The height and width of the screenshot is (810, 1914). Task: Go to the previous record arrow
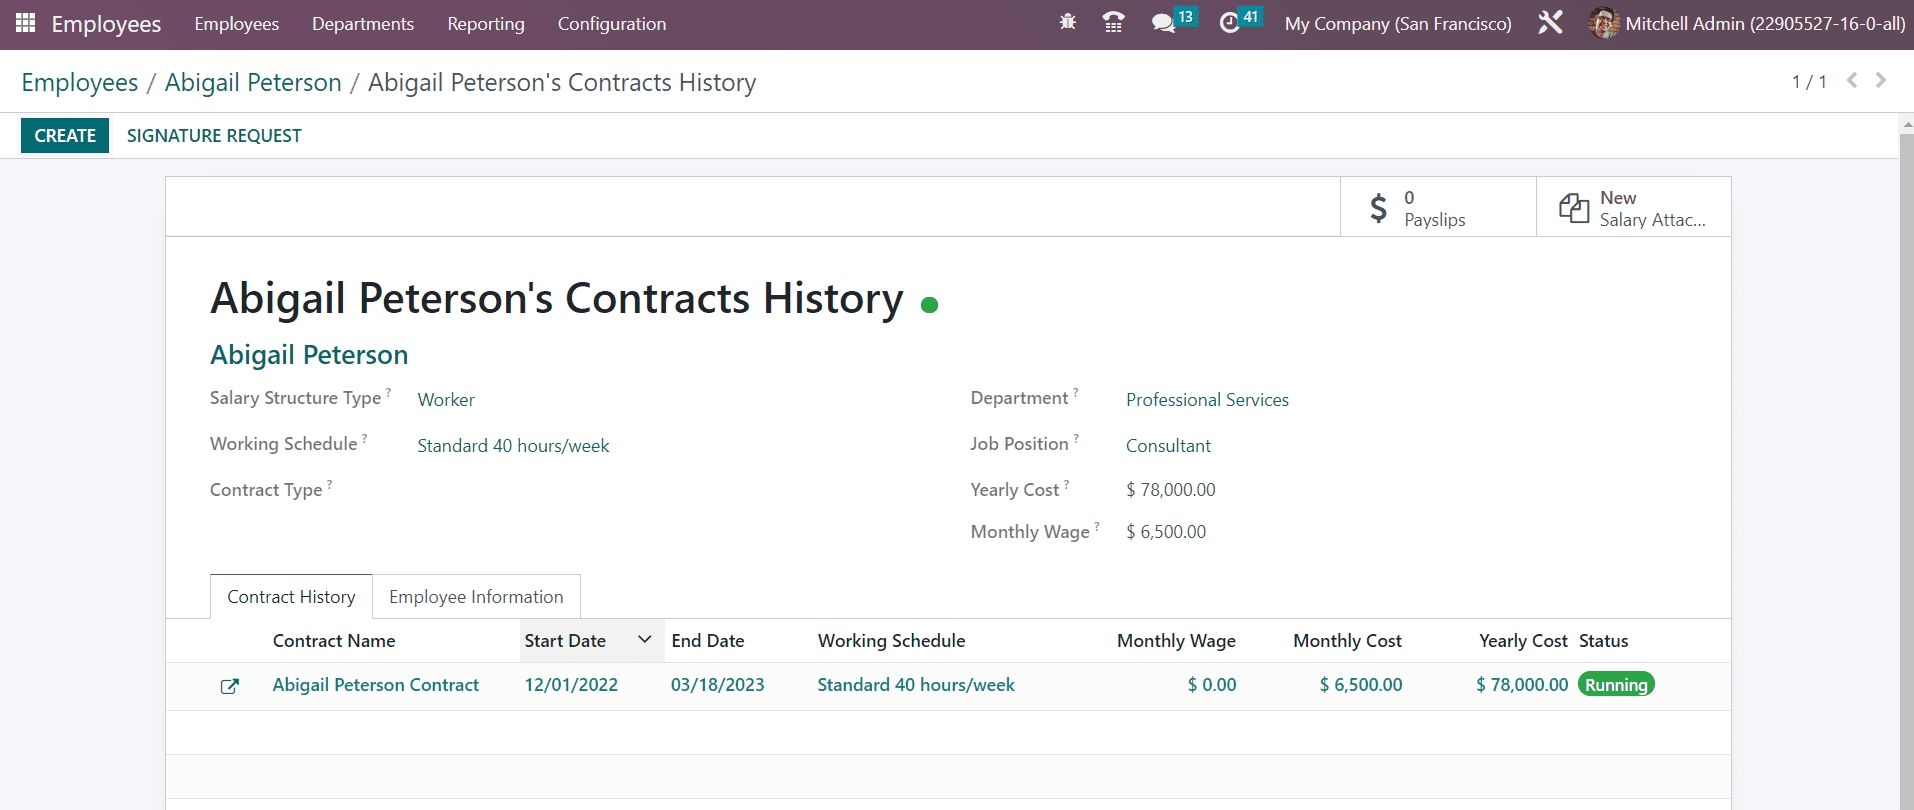coord(1852,80)
